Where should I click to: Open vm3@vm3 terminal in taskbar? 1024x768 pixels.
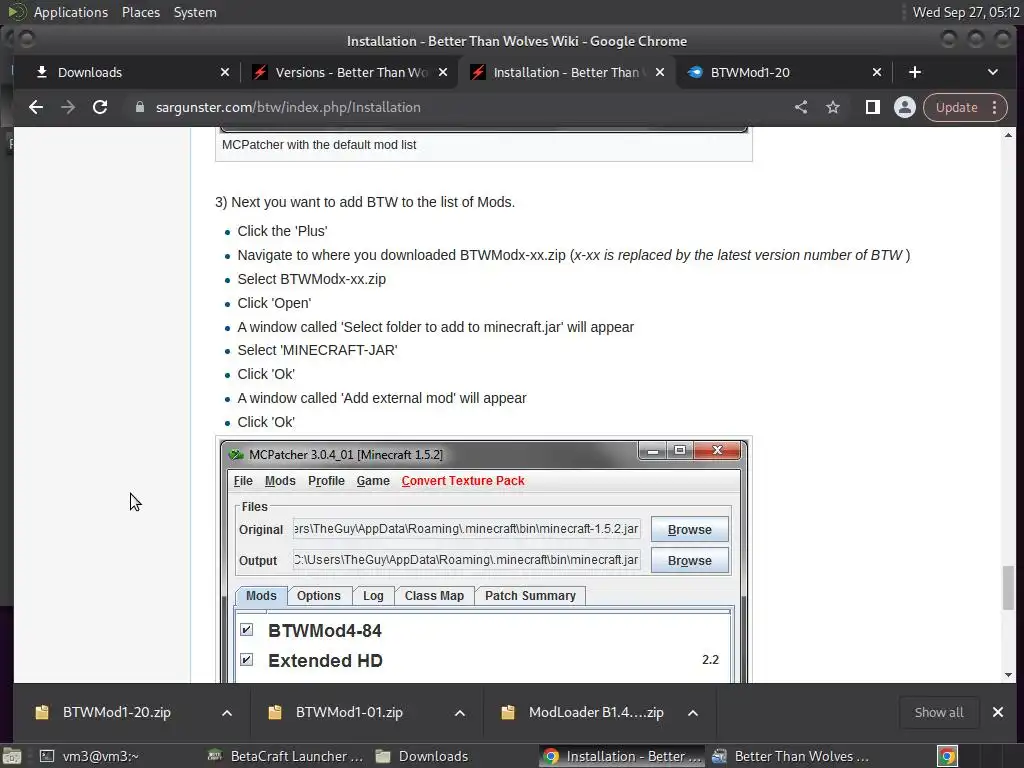point(90,756)
